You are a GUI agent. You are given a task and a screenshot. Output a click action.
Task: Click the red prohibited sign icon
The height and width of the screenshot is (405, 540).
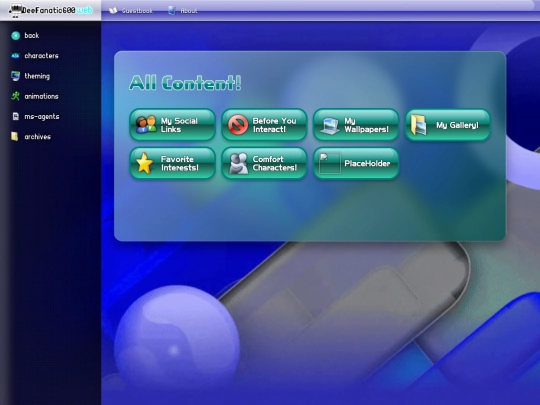tap(238, 125)
